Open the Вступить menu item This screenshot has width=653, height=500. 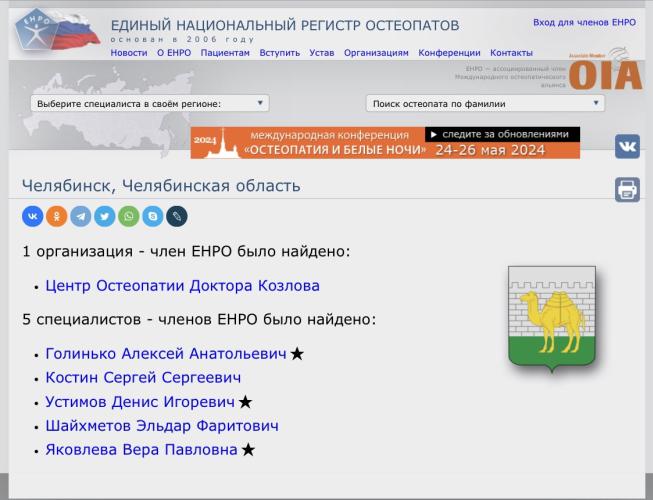click(x=279, y=53)
